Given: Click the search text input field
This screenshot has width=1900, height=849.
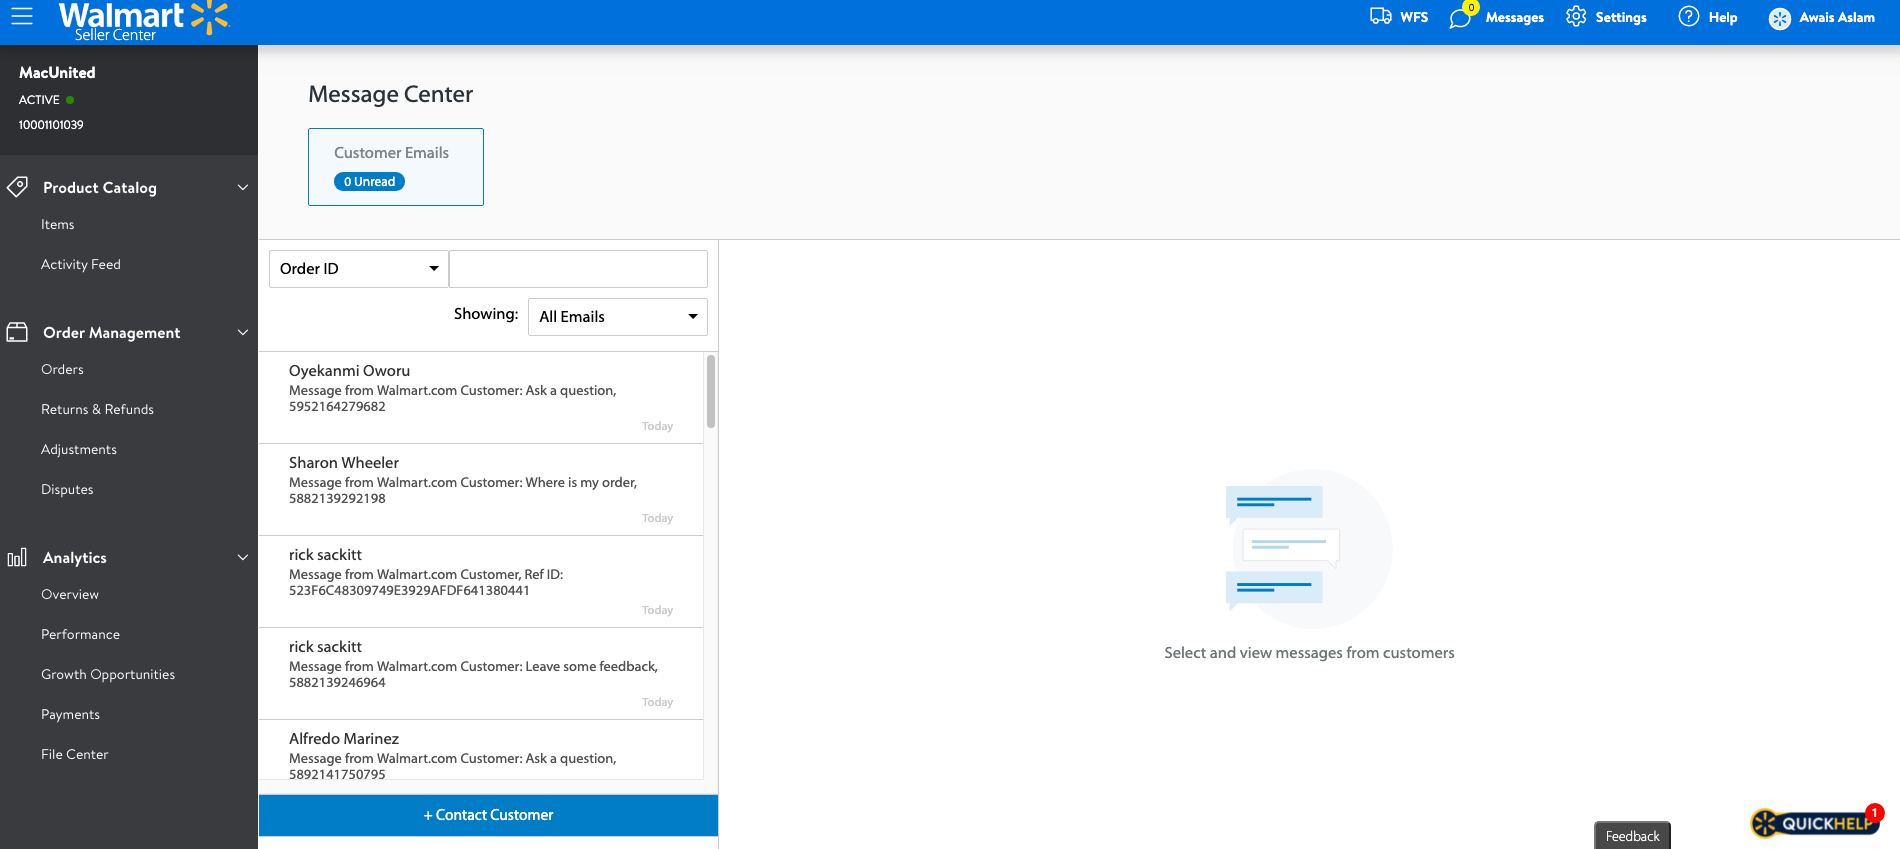Looking at the screenshot, I should (x=578, y=269).
